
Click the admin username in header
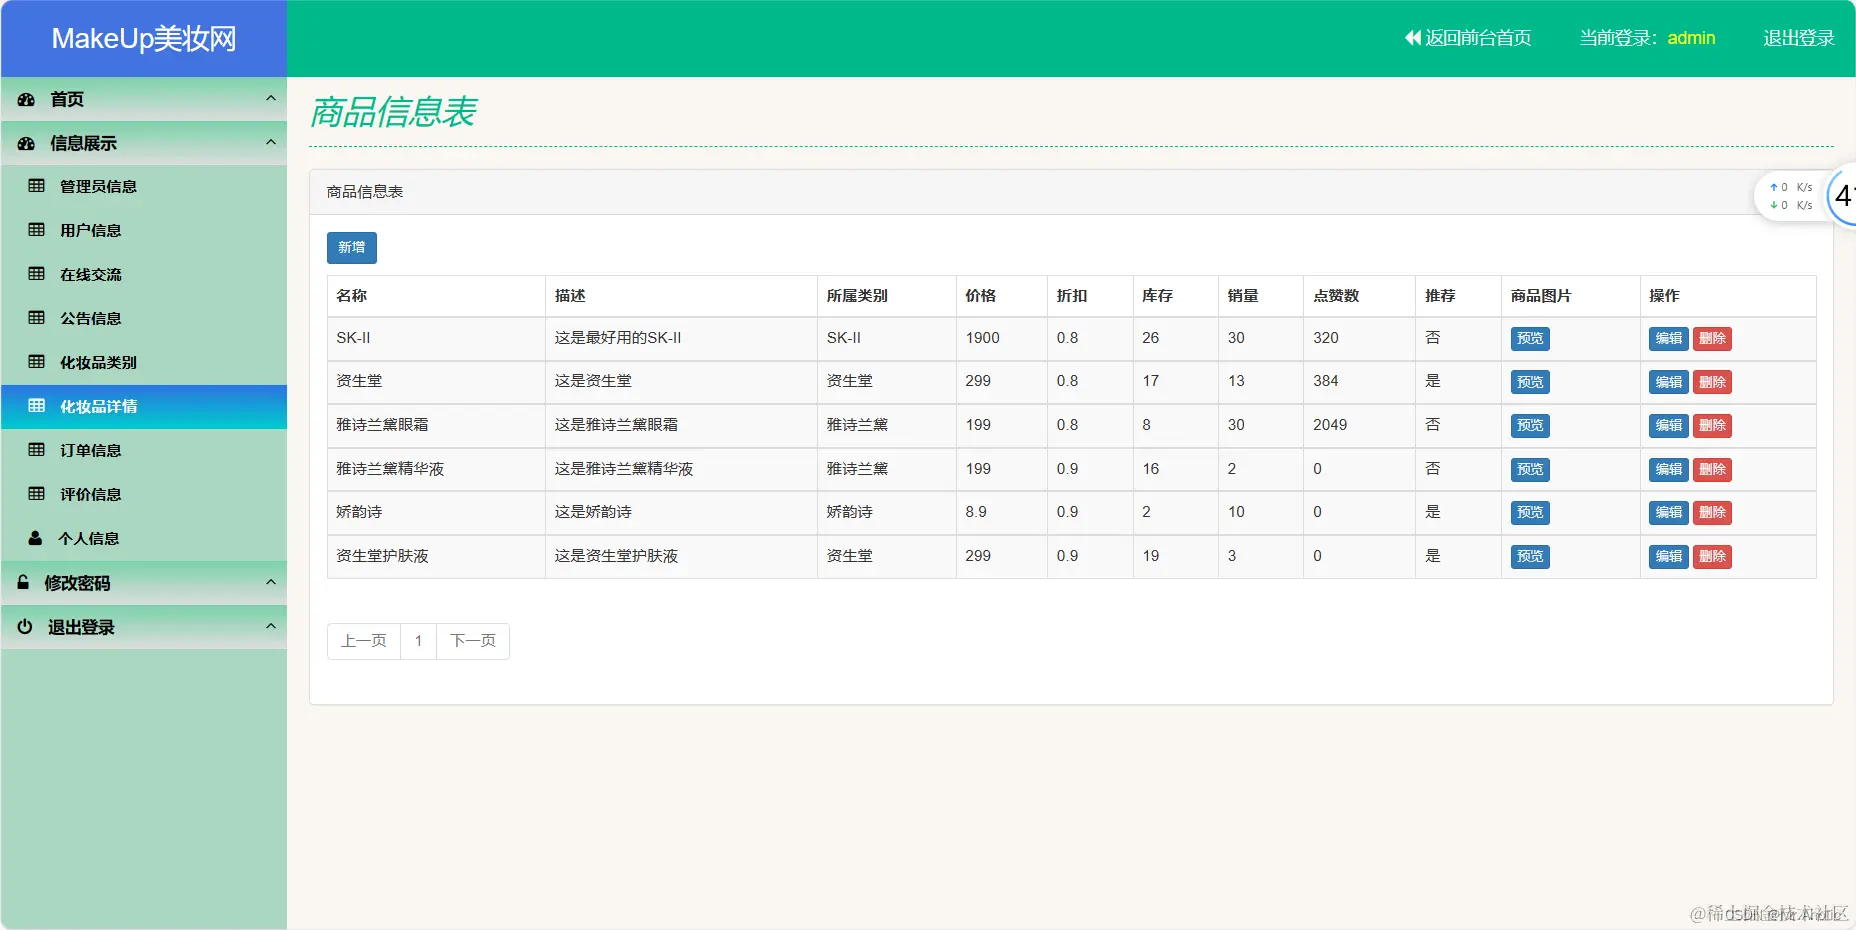coord(1691,38)
